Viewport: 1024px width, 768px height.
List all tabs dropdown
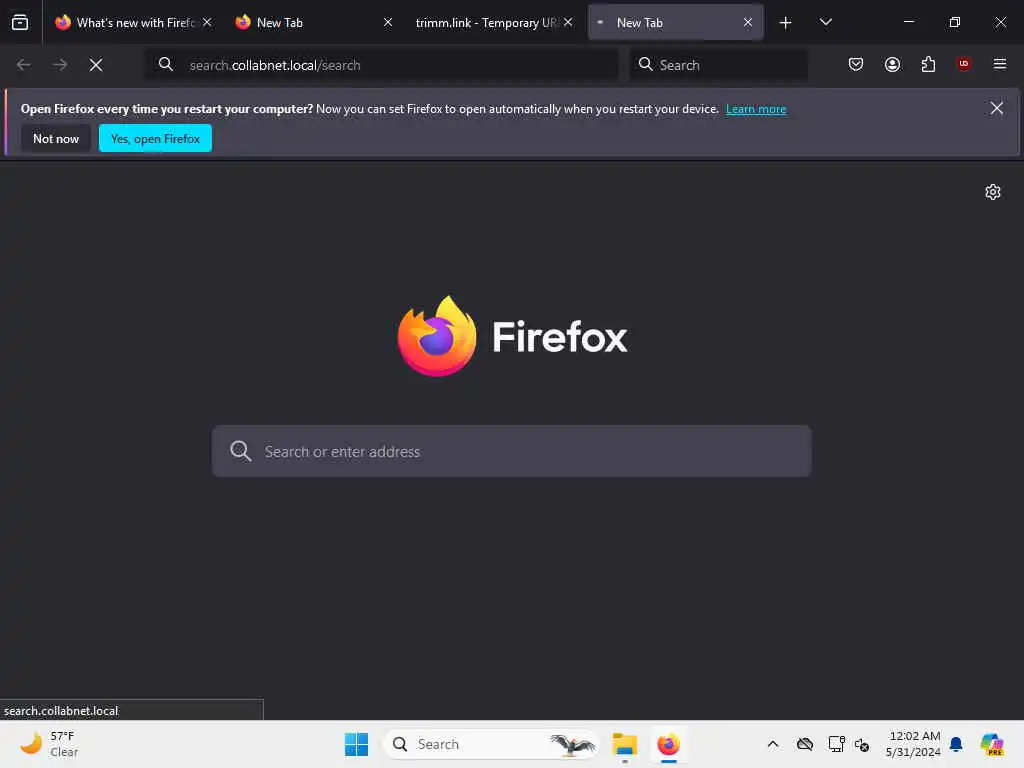tap(825, 23)
